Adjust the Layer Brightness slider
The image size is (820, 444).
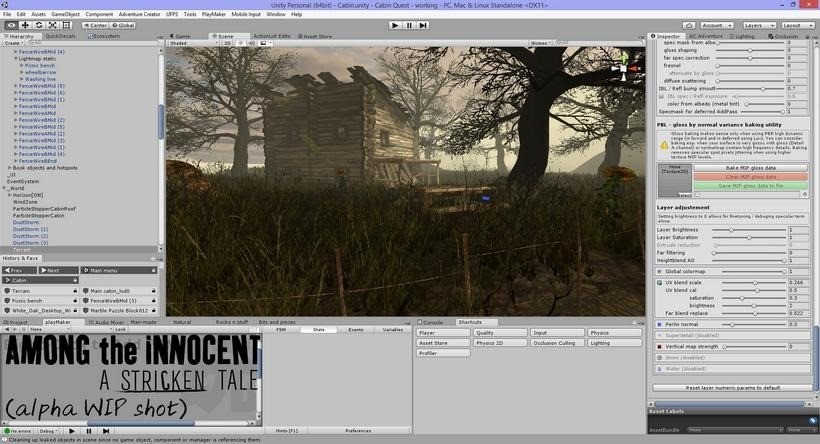749,230
